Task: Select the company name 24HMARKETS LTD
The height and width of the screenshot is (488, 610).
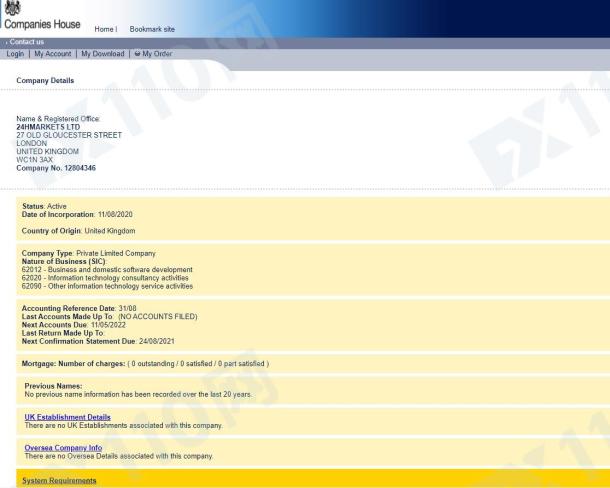Action: (x=48, y=127)
